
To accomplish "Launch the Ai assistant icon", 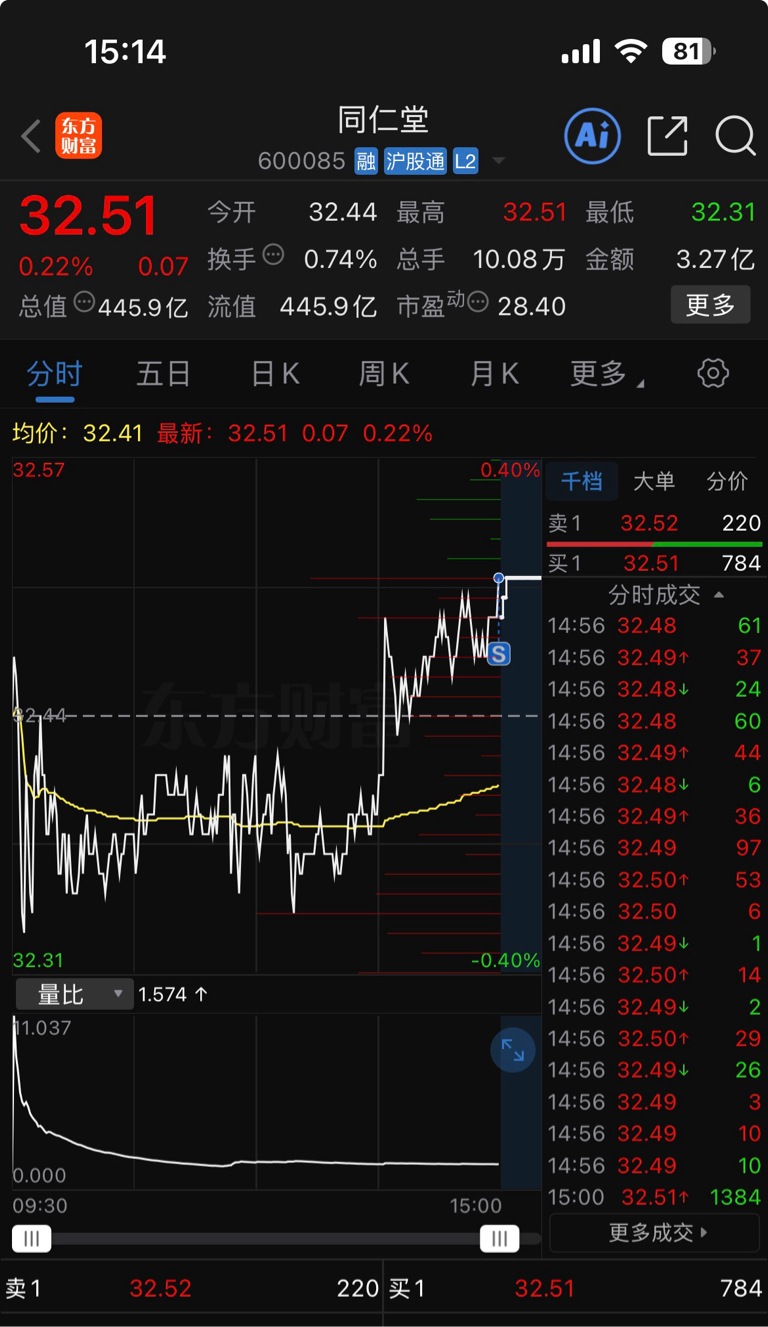I will click(x=593, y=136).
